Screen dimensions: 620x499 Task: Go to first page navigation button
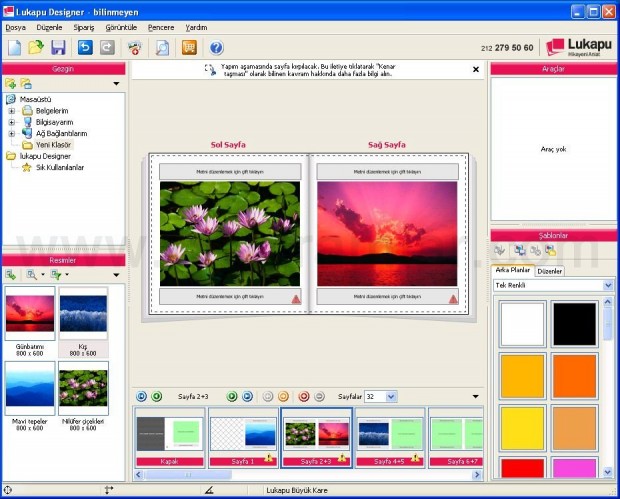click(x=141, y=396)
